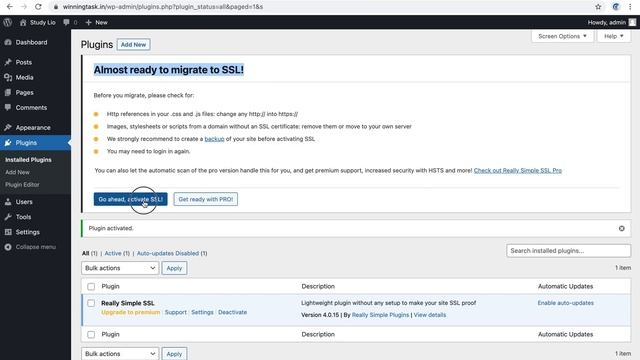Click the address bar URL
Image resolution: width=640 pixels, height=360 pixels.
[162, 7]
